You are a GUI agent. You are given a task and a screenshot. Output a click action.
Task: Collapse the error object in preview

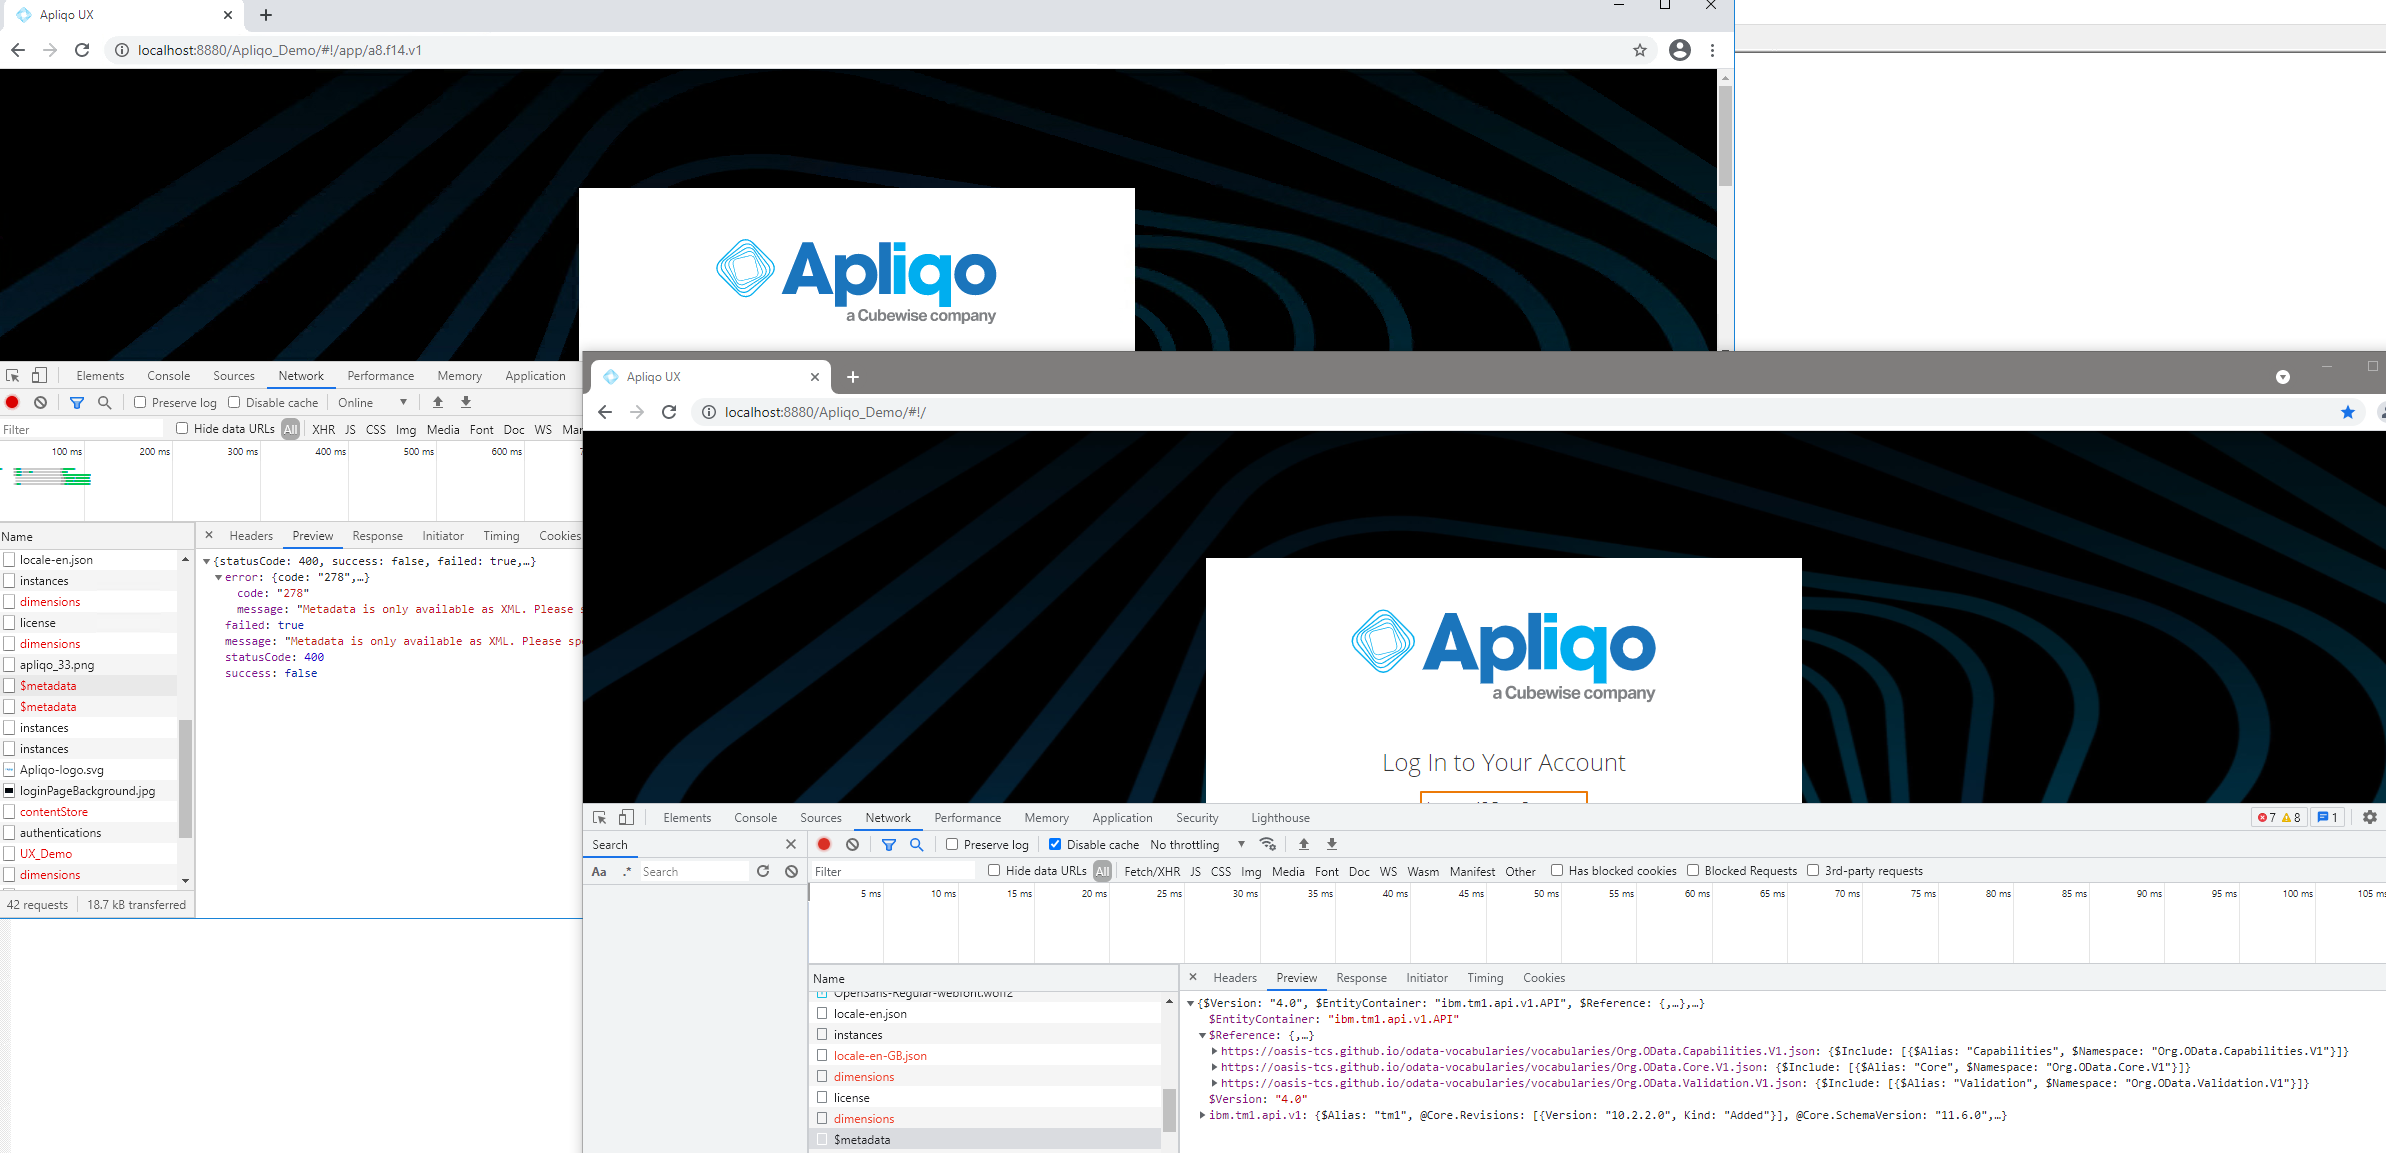pos(218,578)
